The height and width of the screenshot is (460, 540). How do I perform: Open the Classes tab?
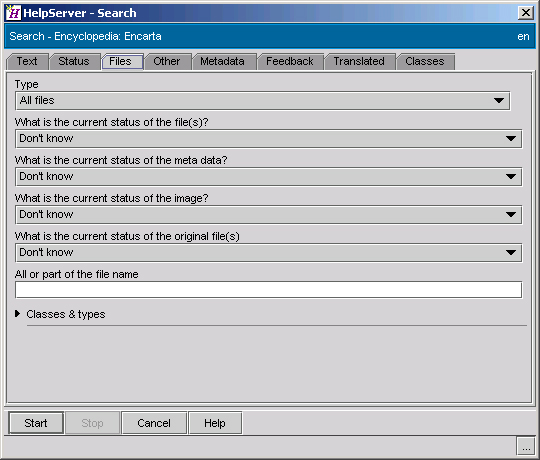pos(425,62)
